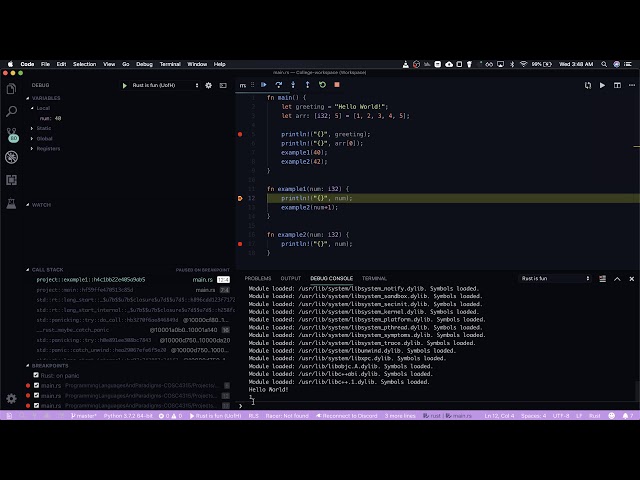Open the debug console from sidebar header

point(223,85)
